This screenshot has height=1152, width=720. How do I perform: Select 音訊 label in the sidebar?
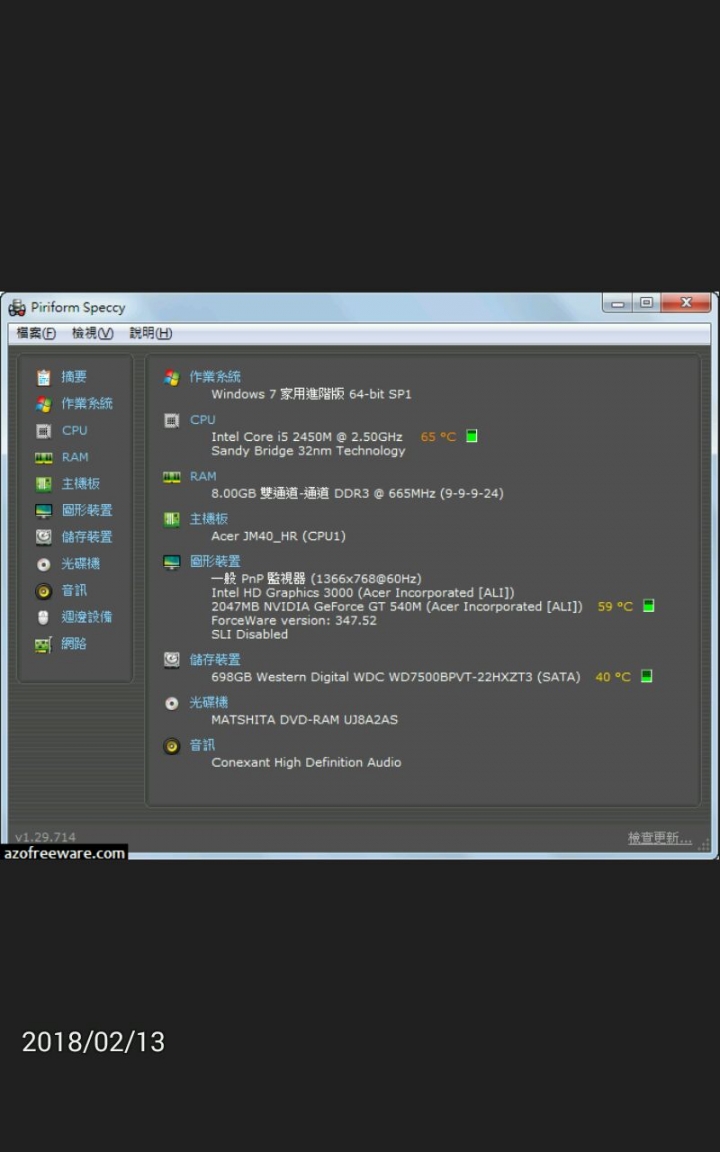[x=74, y=590]
